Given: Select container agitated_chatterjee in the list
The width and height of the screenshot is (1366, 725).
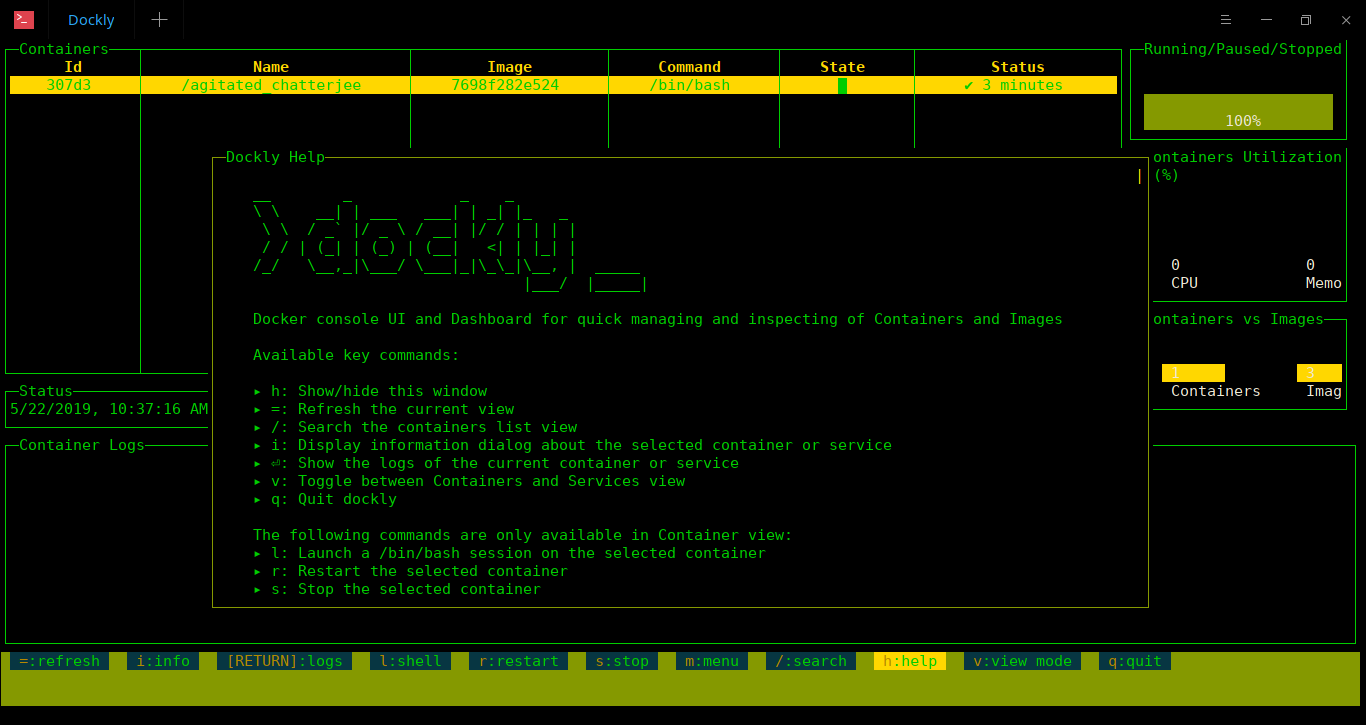Looking at the screenshot, I should click(270, 85).
